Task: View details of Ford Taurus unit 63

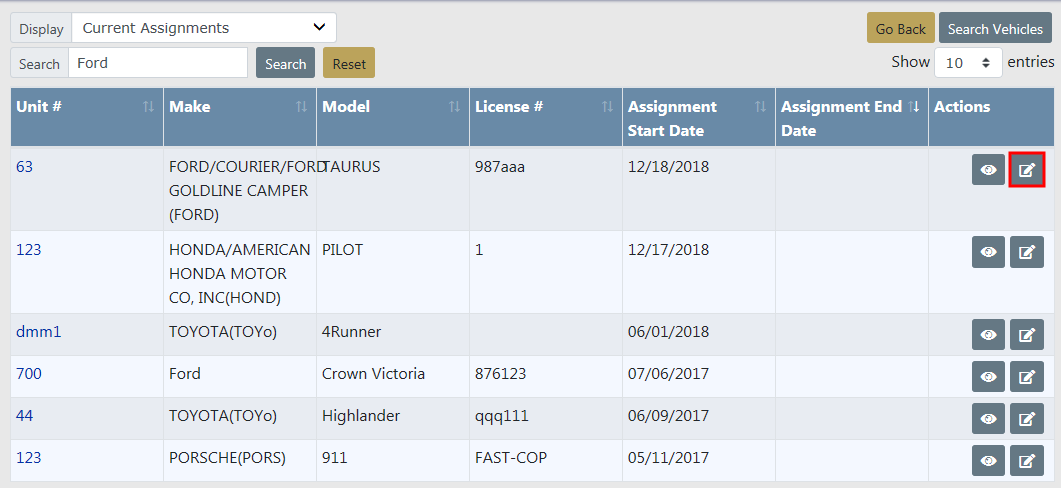Action: pyautogui.click(x=988, y=170)
